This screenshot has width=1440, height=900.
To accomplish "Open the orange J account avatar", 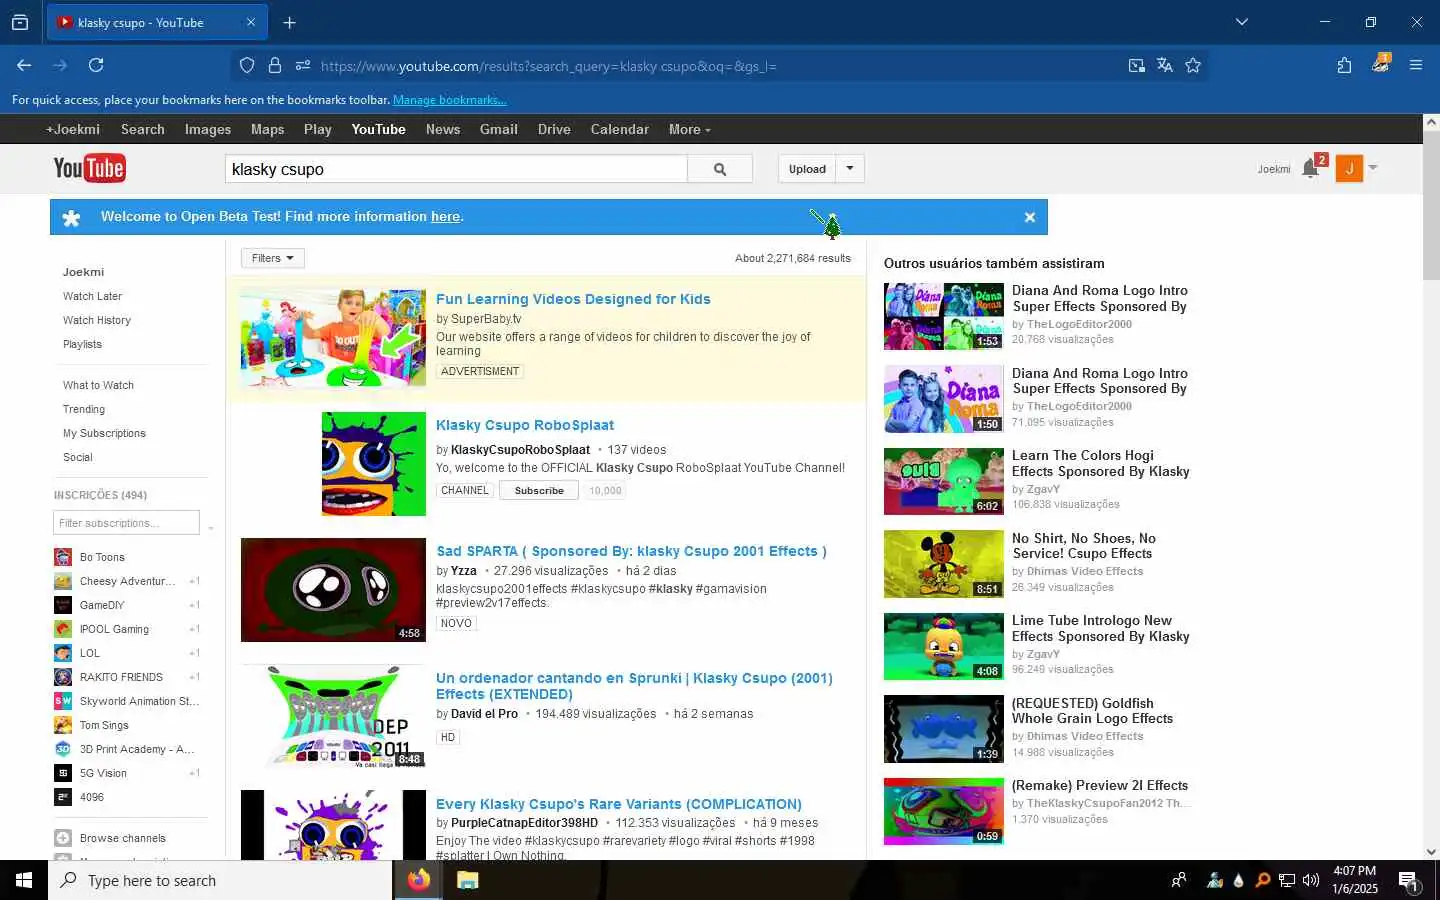I will 1349,169.
